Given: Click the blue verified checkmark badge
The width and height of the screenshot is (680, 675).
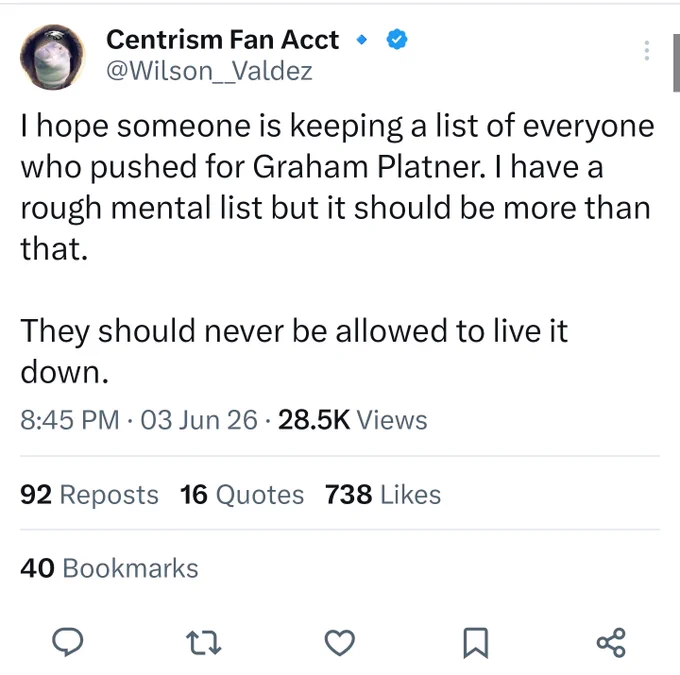Looking at the screenshot, I should coord(397,39).
